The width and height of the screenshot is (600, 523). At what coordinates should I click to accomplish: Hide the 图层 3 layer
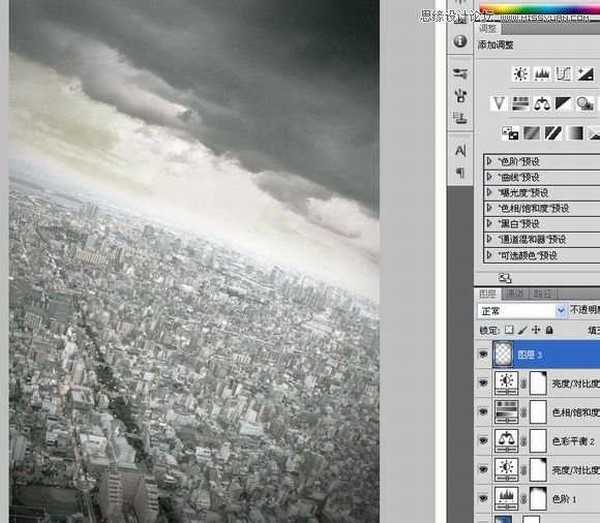[485, 354]
